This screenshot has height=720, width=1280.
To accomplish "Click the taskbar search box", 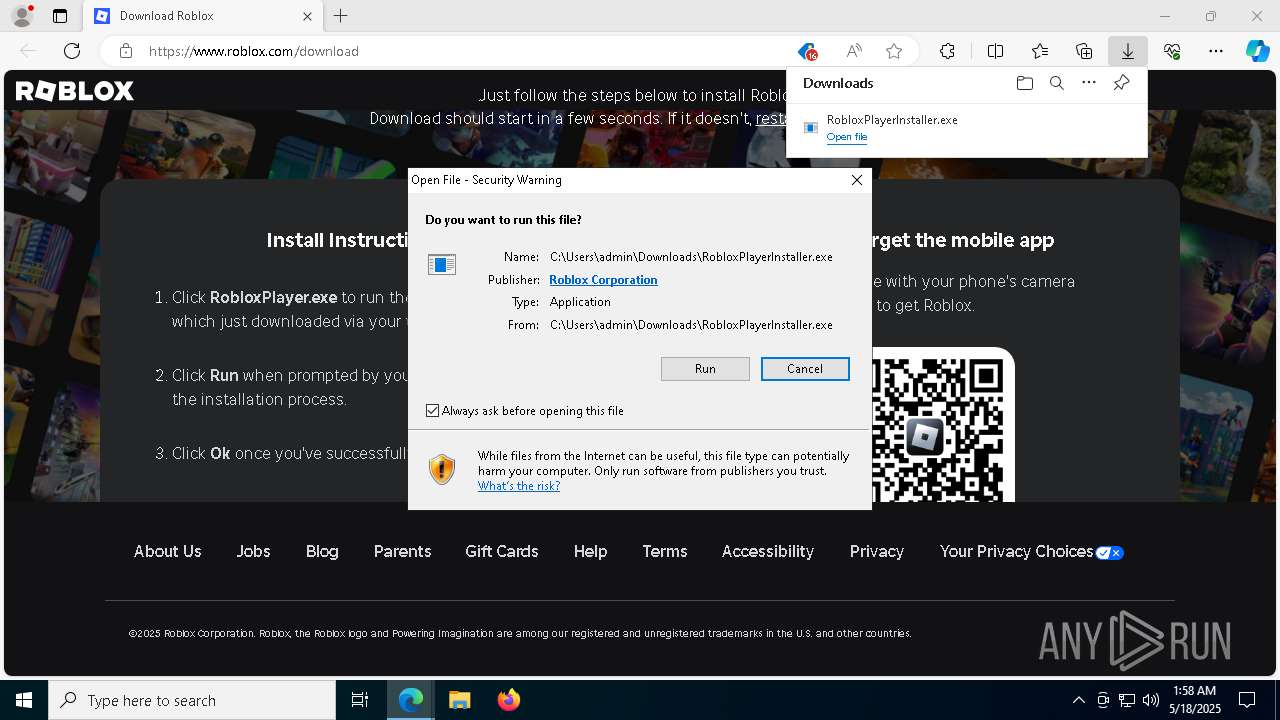I will tap(192, 700).
